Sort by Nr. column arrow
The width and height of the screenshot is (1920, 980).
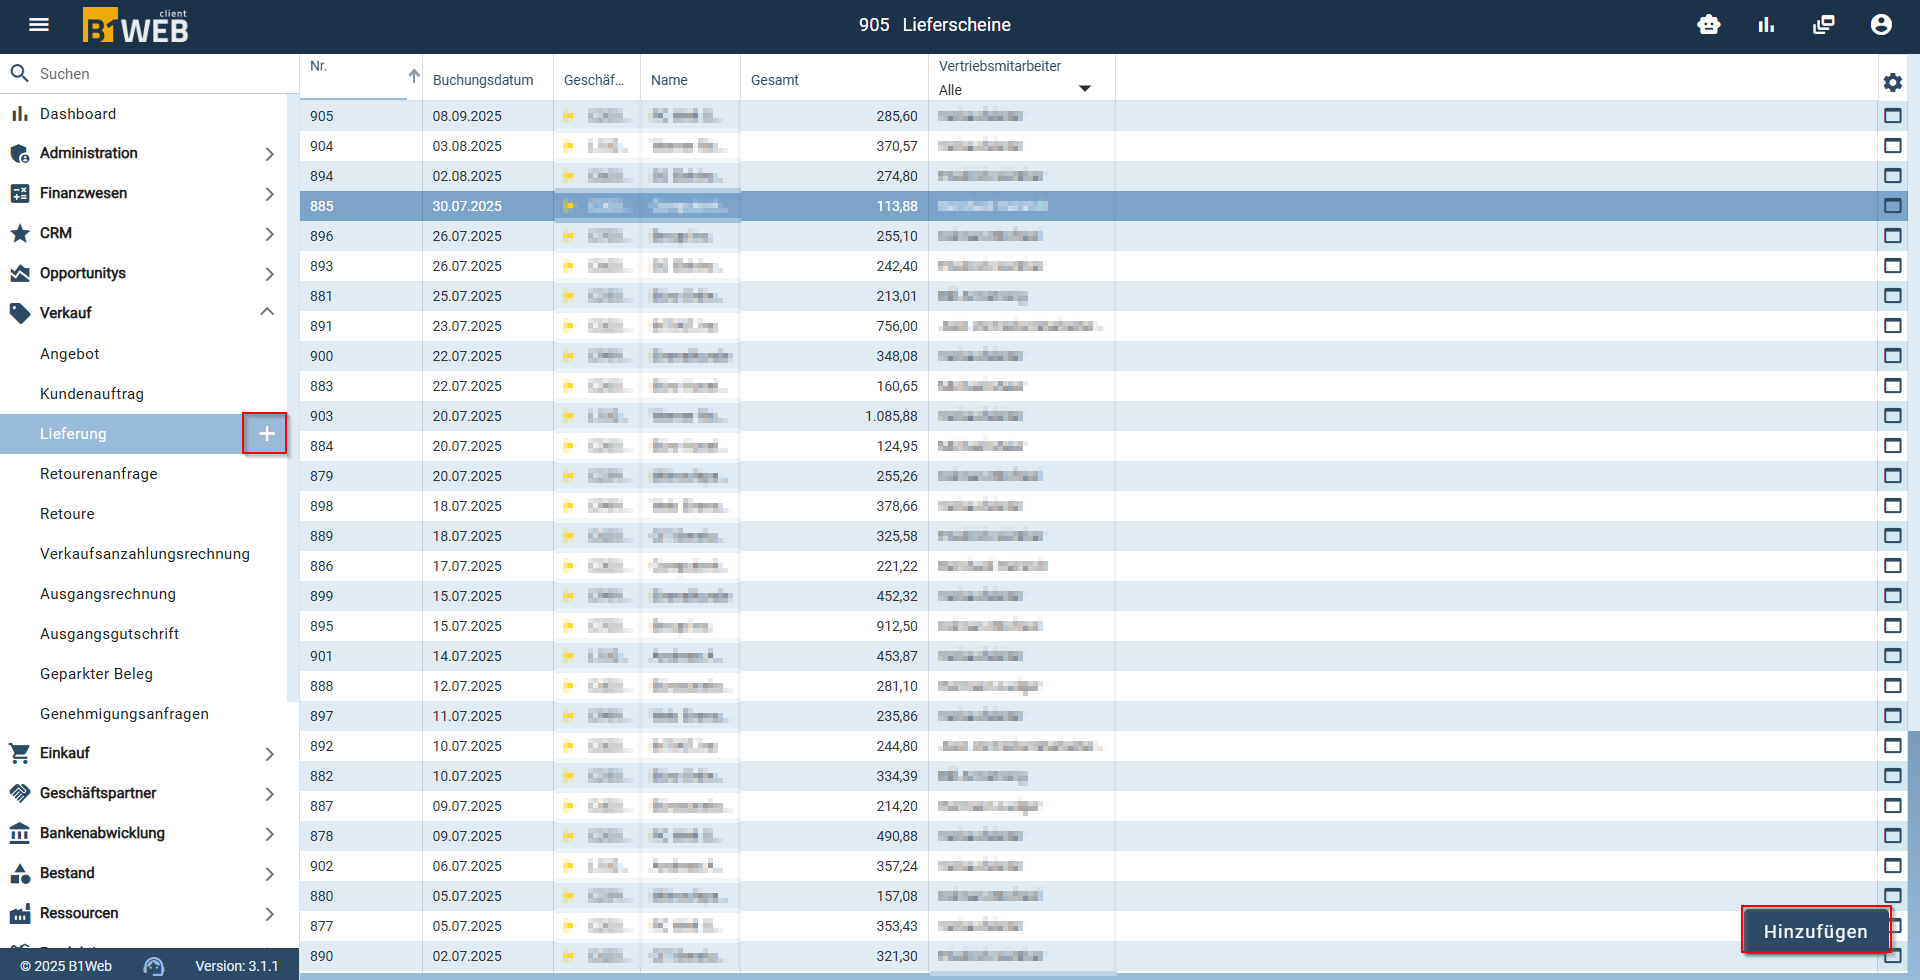coord(414,76)
